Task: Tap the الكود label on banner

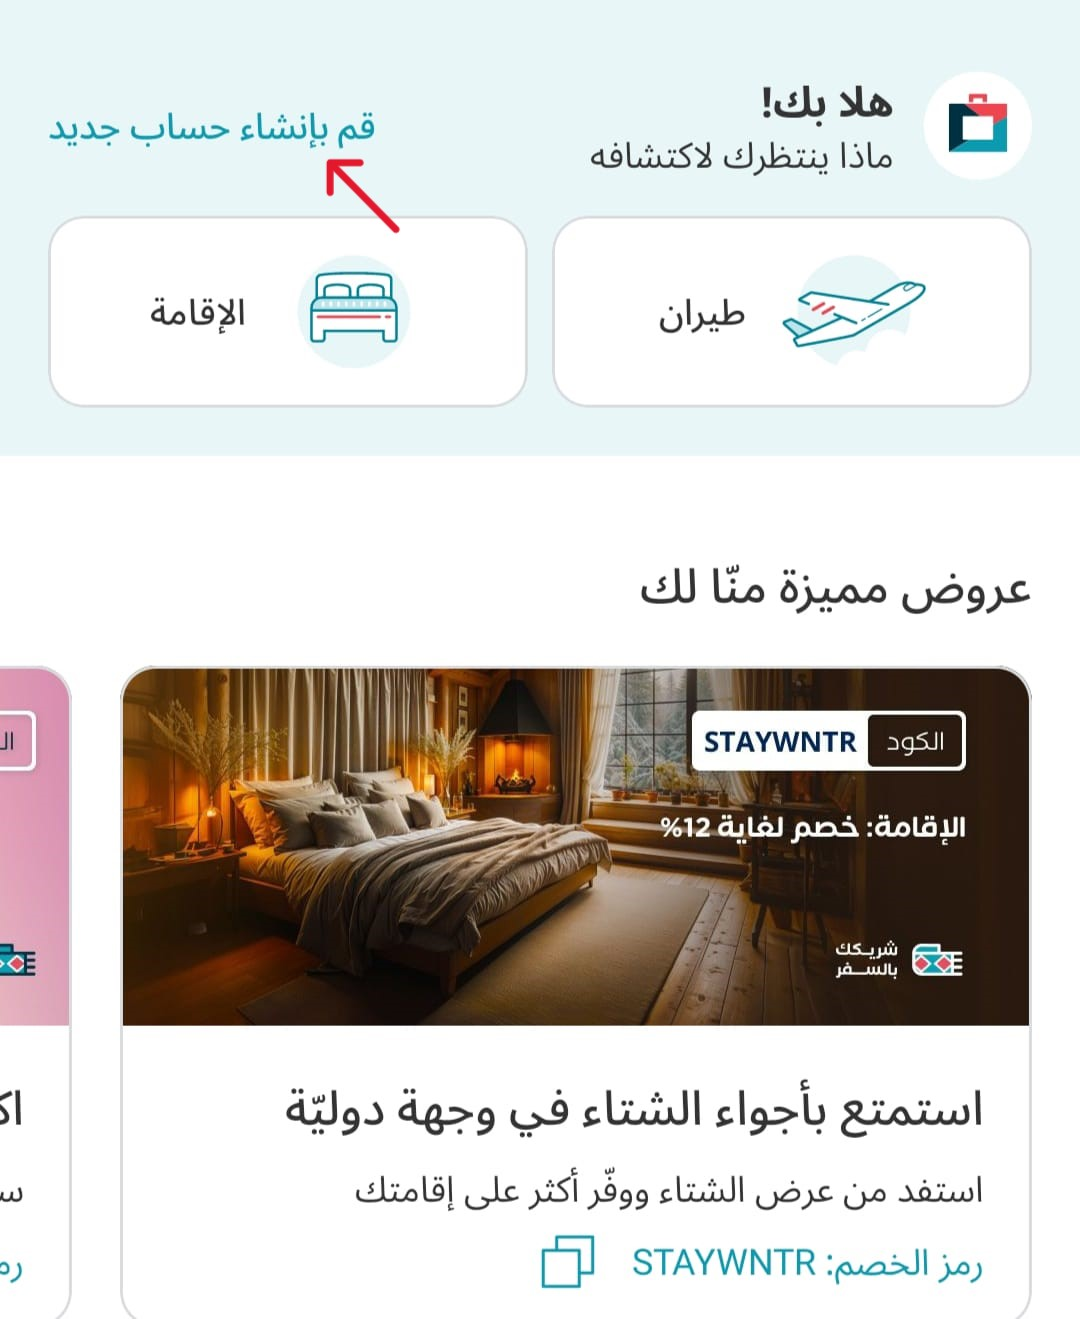Action: [915, 741]
